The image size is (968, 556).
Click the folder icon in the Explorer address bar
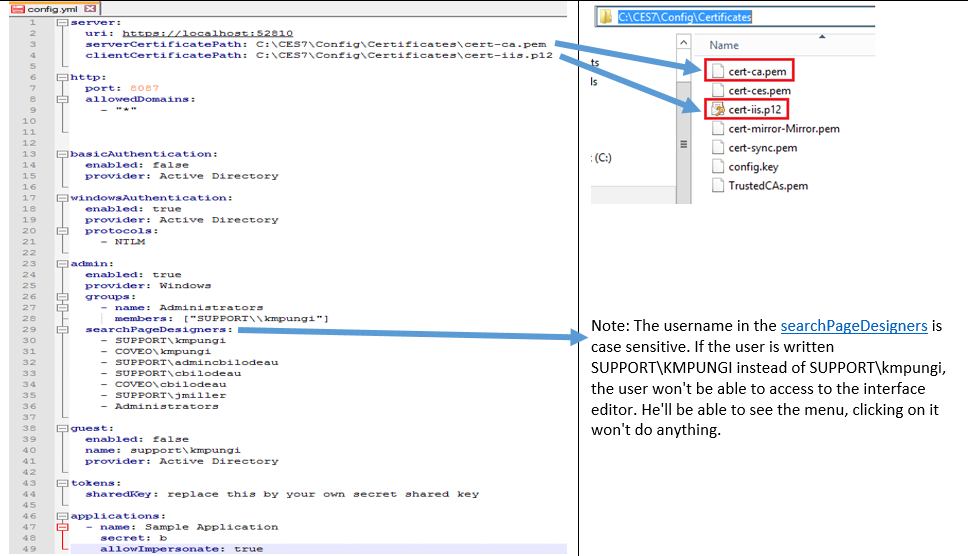pyautogui.click(x=606, y=17)
